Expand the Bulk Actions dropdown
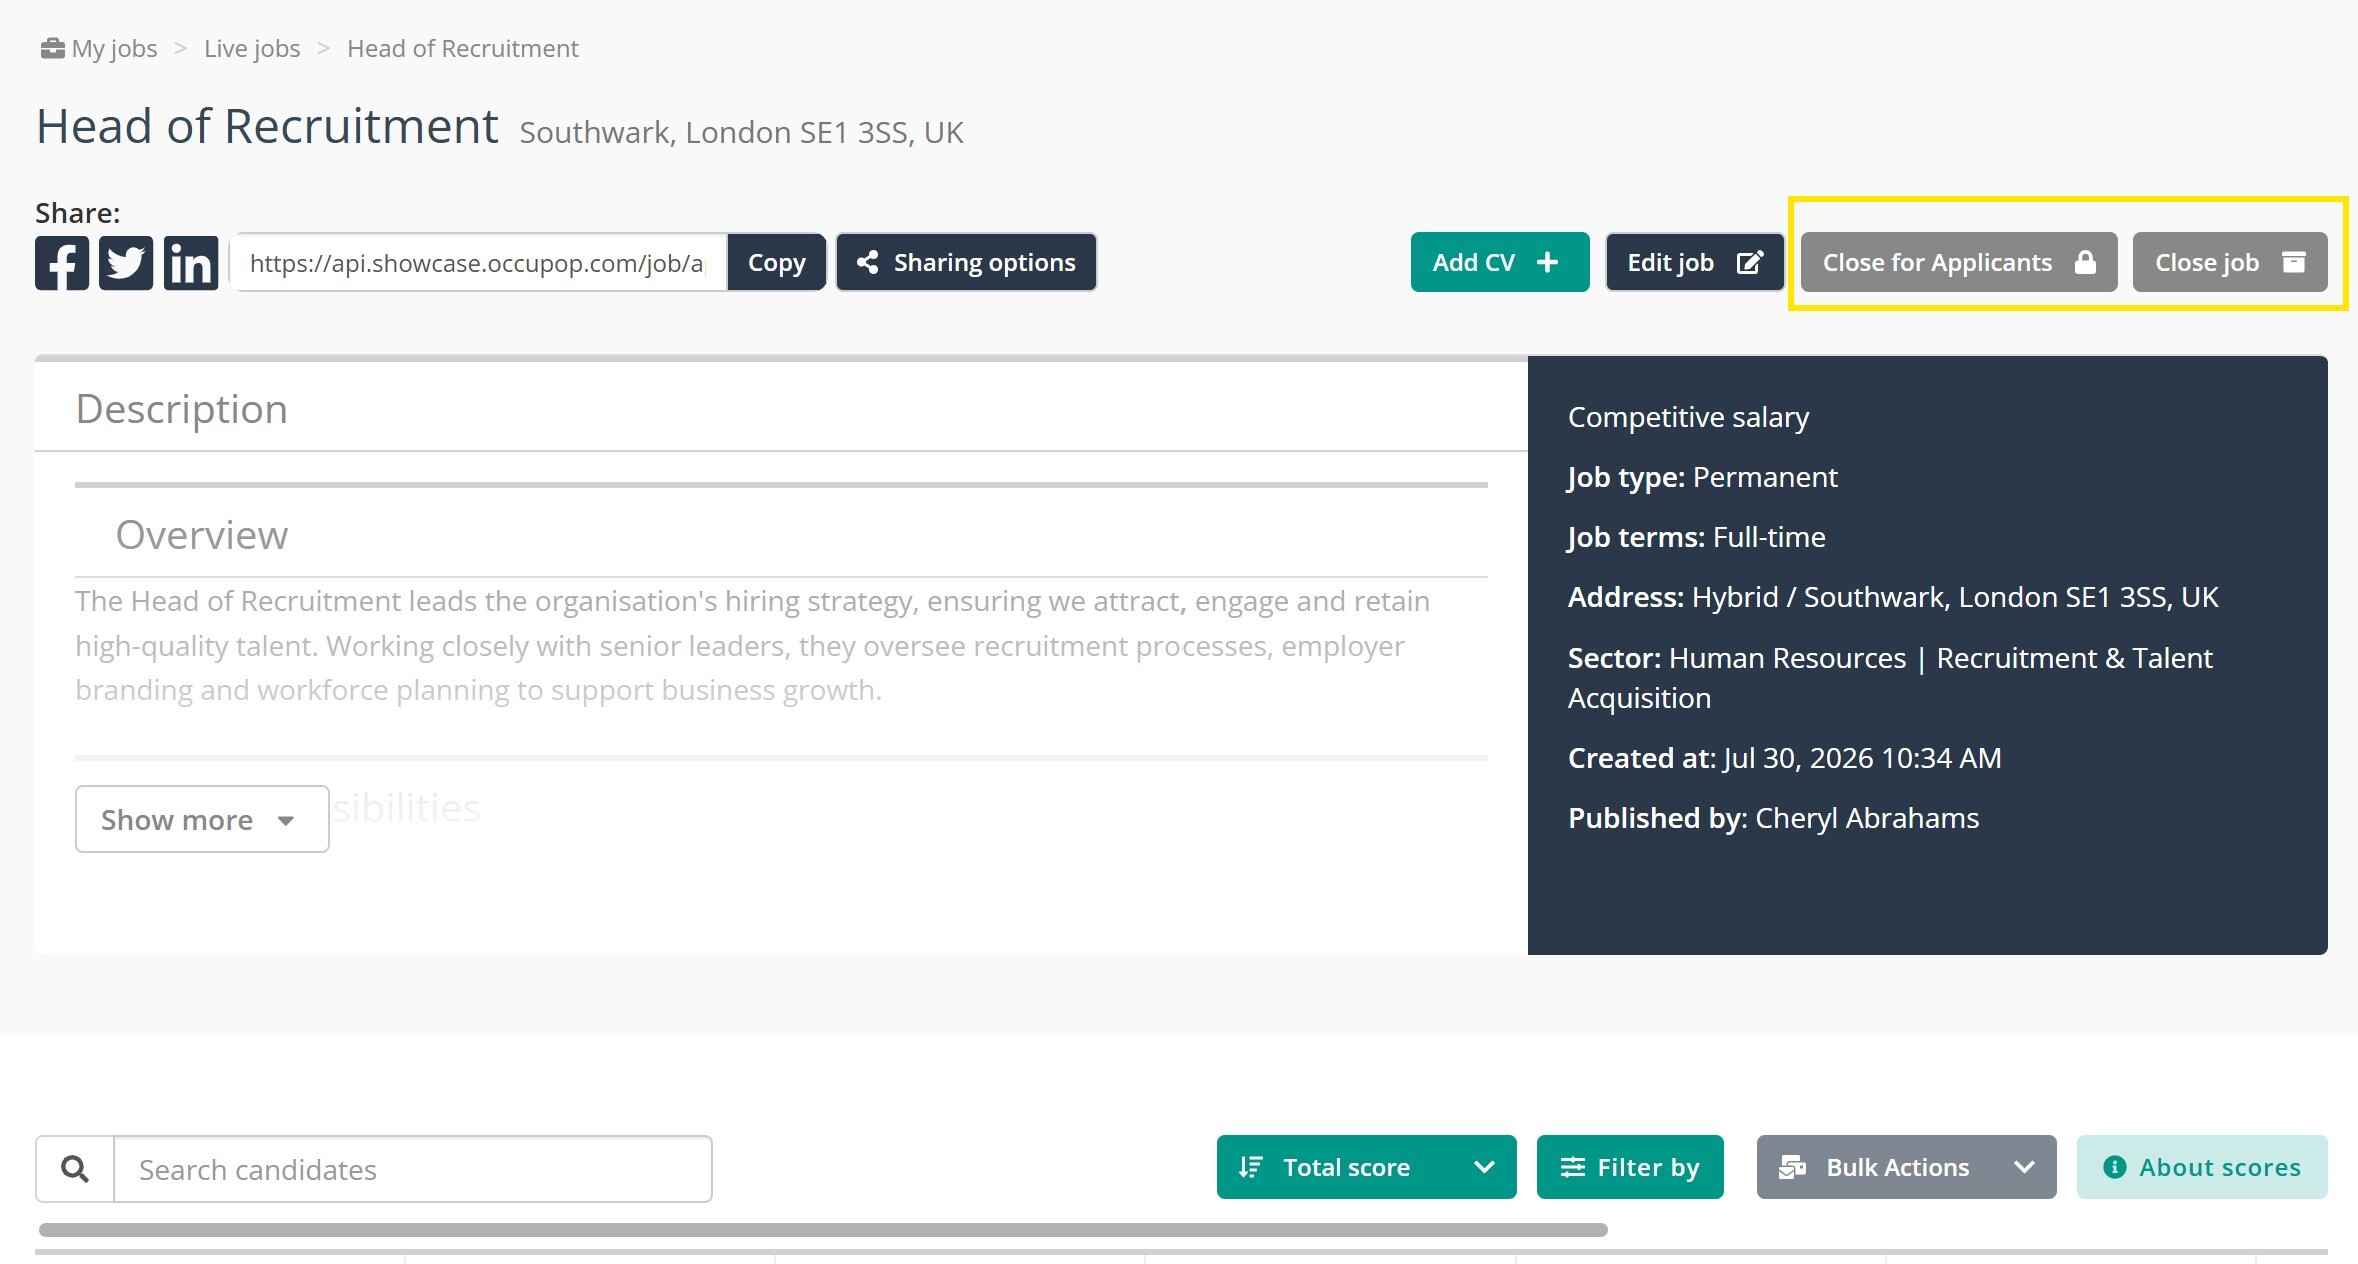 [1906, 1167]
